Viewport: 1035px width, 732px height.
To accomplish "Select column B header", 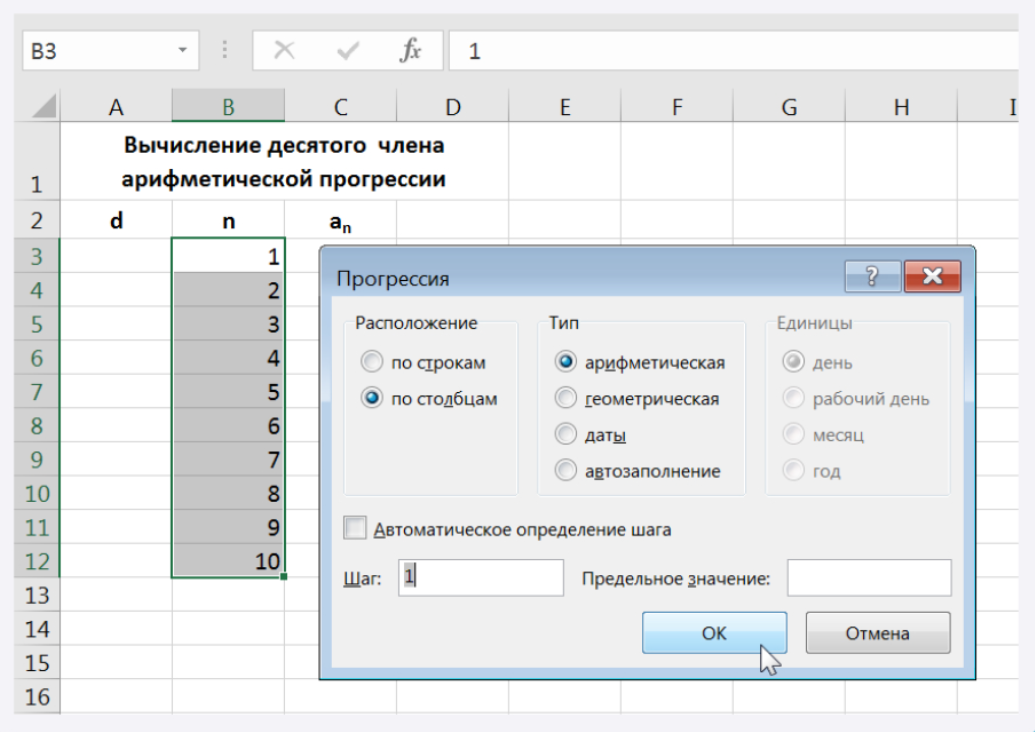I will click(x=228, y=107).
